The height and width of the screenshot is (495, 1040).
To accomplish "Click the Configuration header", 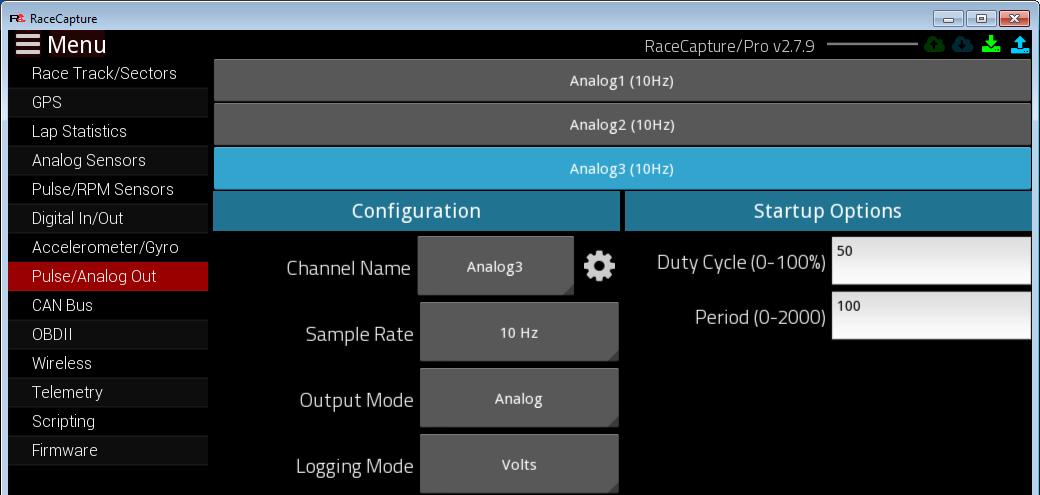I will click(x=417, y=211).
